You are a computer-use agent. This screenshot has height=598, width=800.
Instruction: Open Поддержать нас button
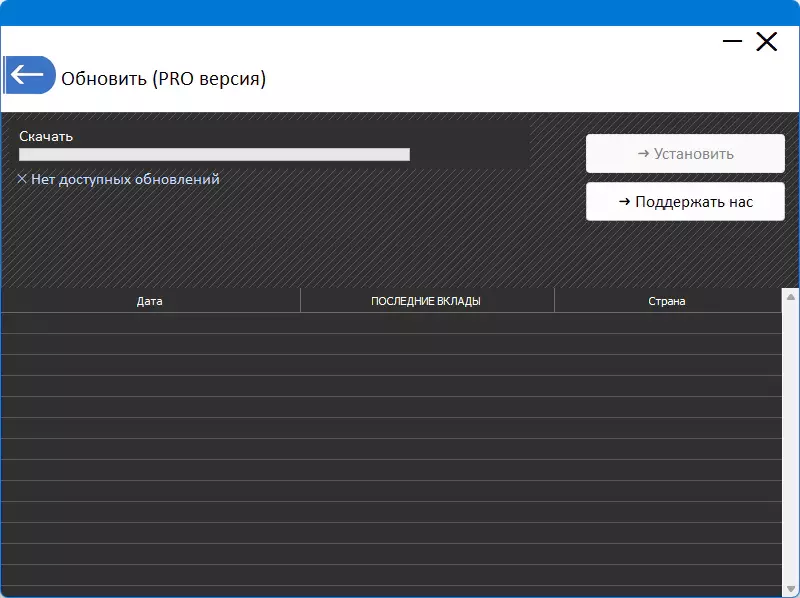tap(685, 202)
